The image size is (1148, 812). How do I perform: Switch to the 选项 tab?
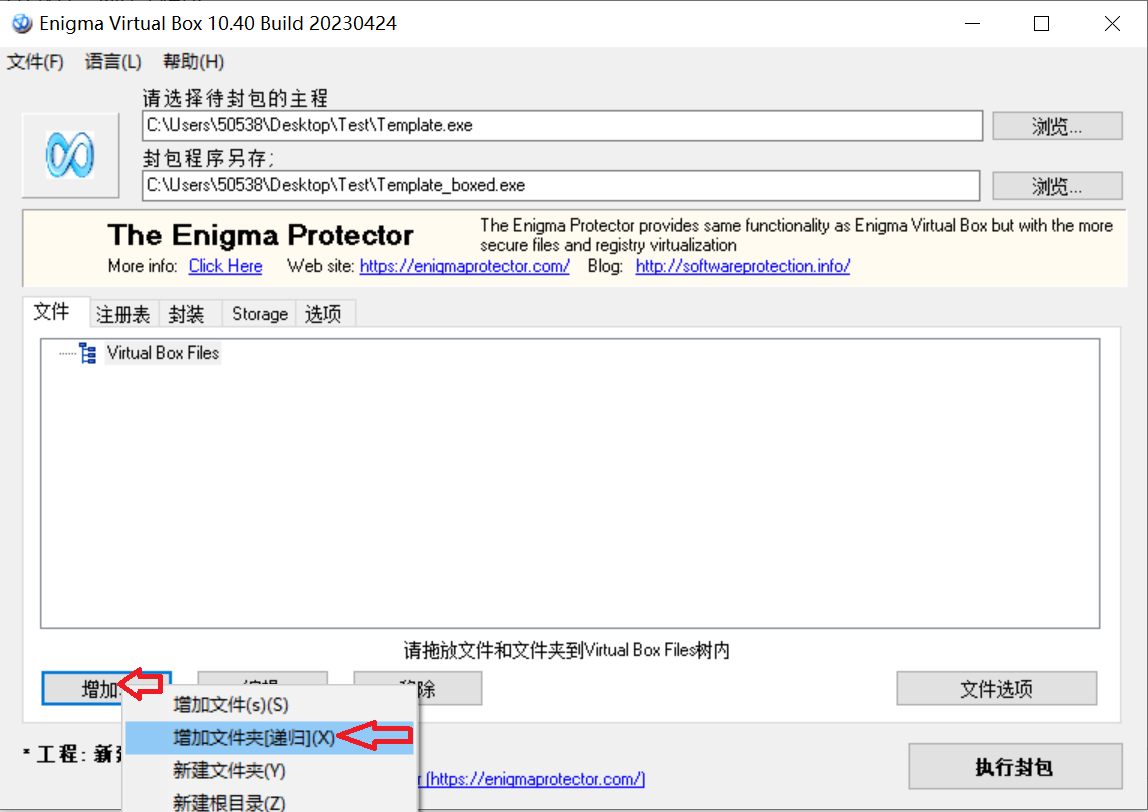324,314
